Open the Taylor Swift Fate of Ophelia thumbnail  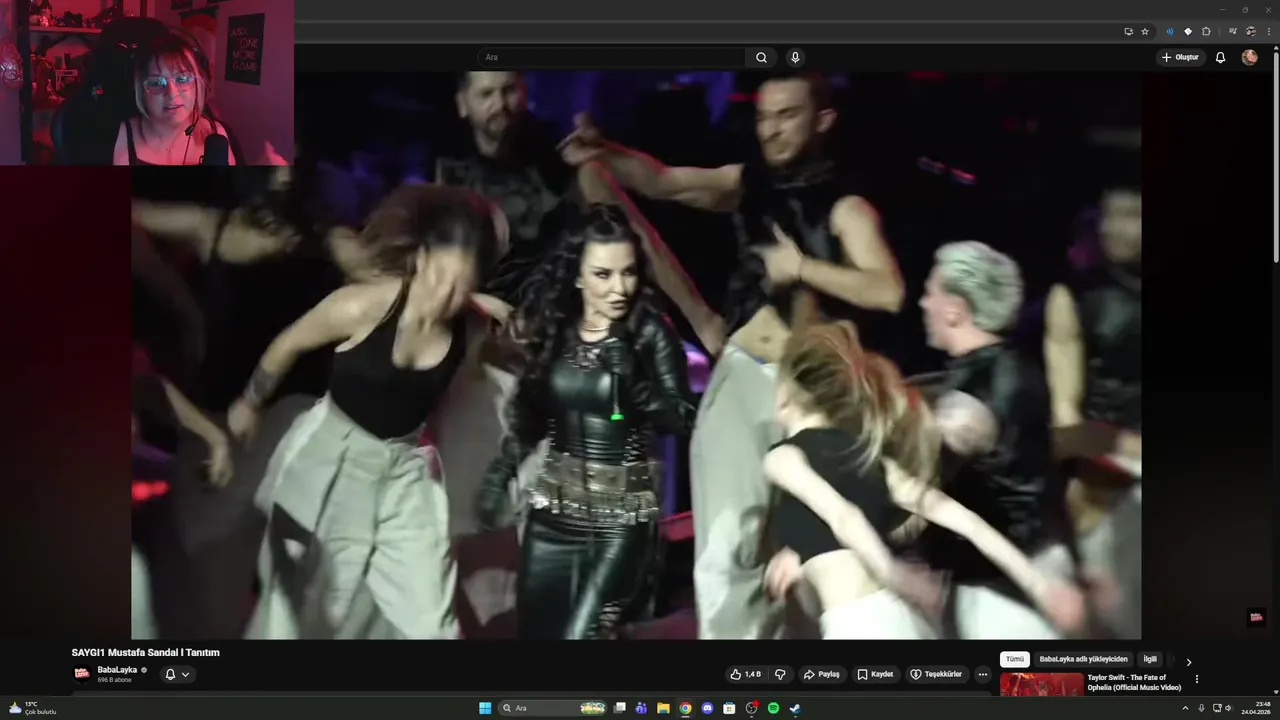point(1042,684)
